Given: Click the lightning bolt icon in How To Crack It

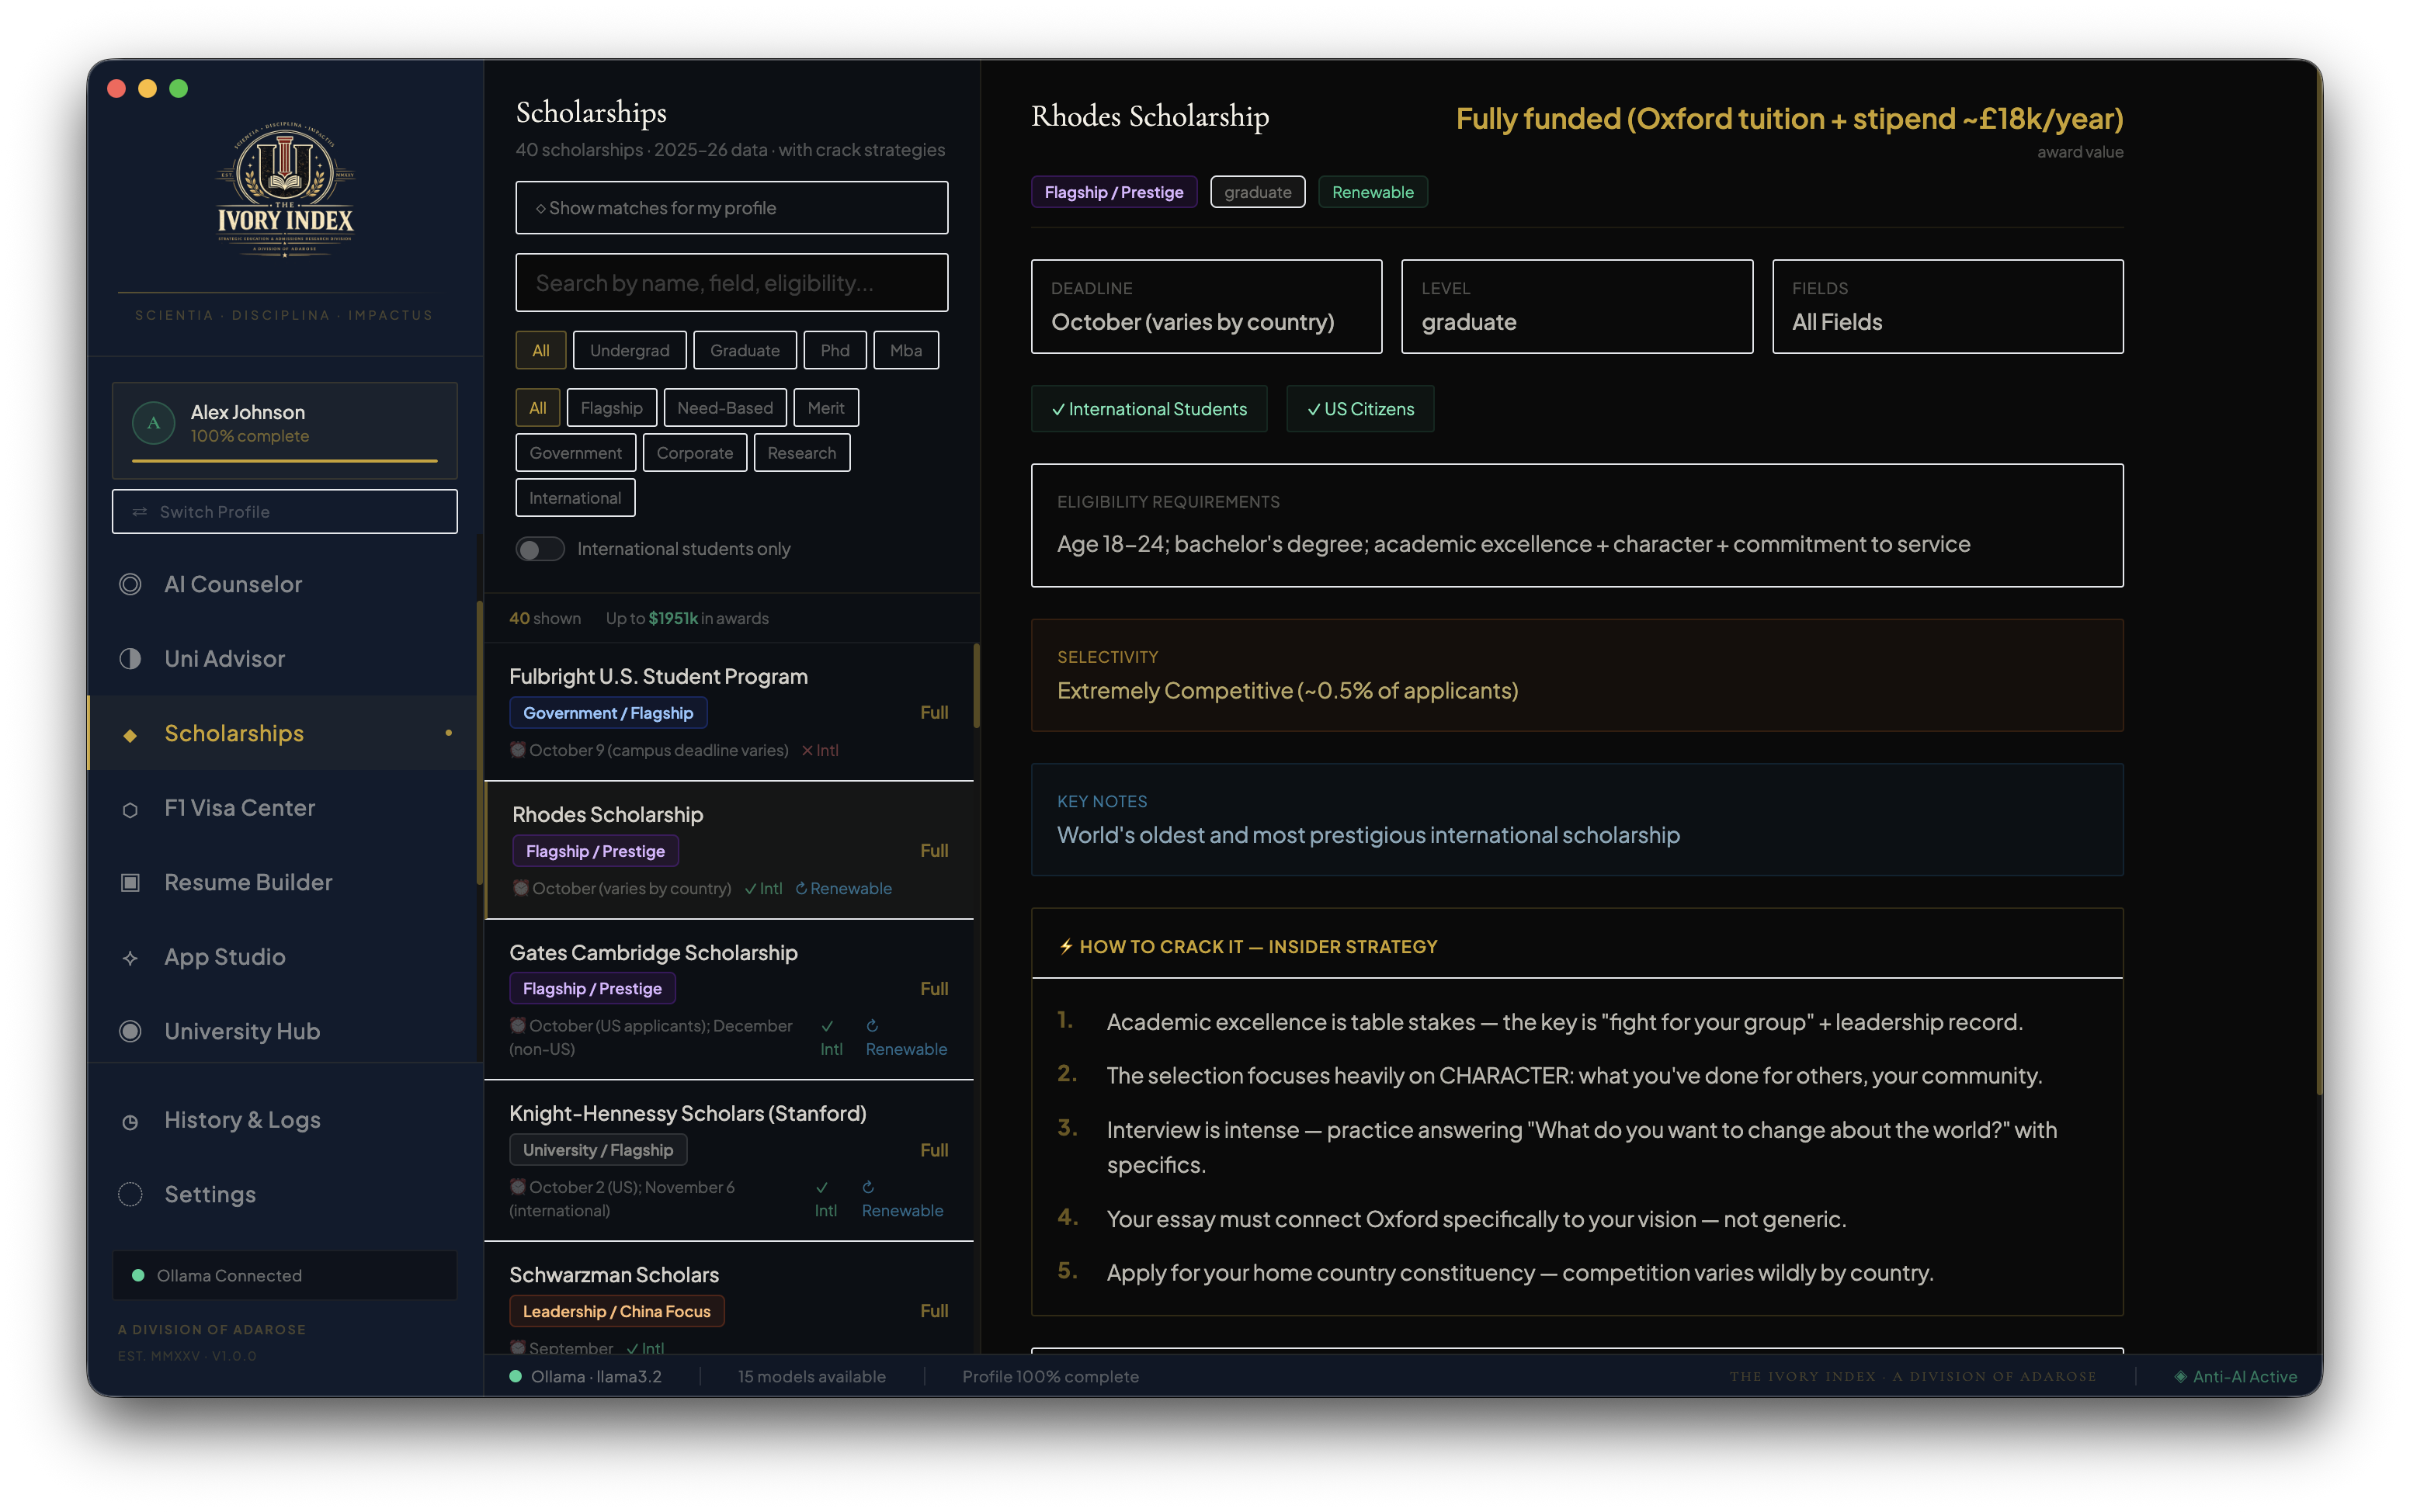Looking at the screenshot, I should (x=1066, y=946).
